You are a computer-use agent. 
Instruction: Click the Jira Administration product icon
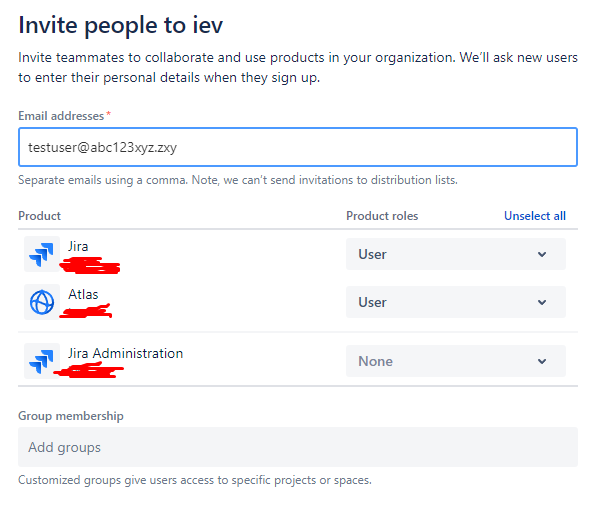coord(42,361)
